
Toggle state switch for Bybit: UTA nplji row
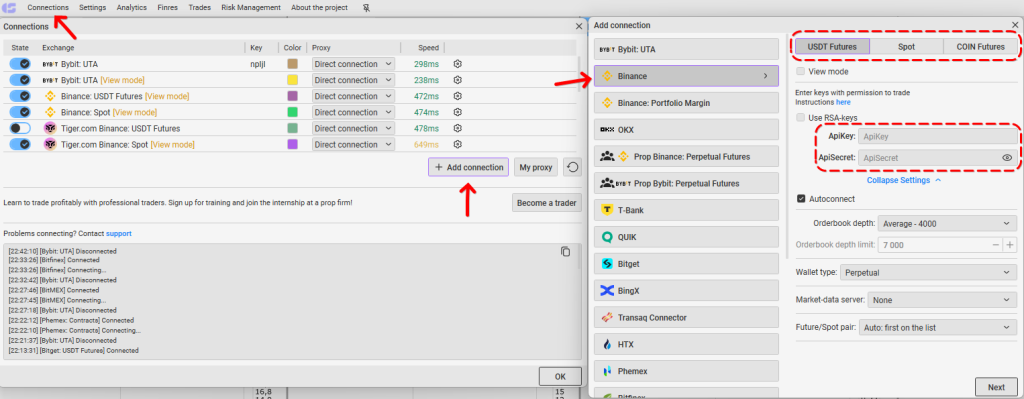click(x=20, y=64)
